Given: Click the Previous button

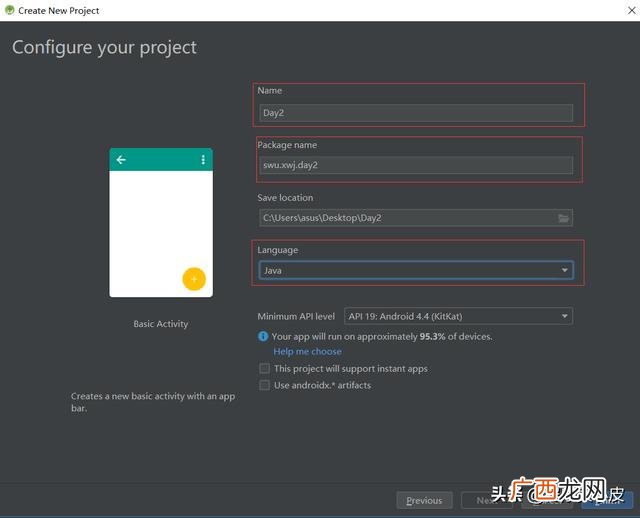Looking at the screenshot, I should click(x=424, y=500).
